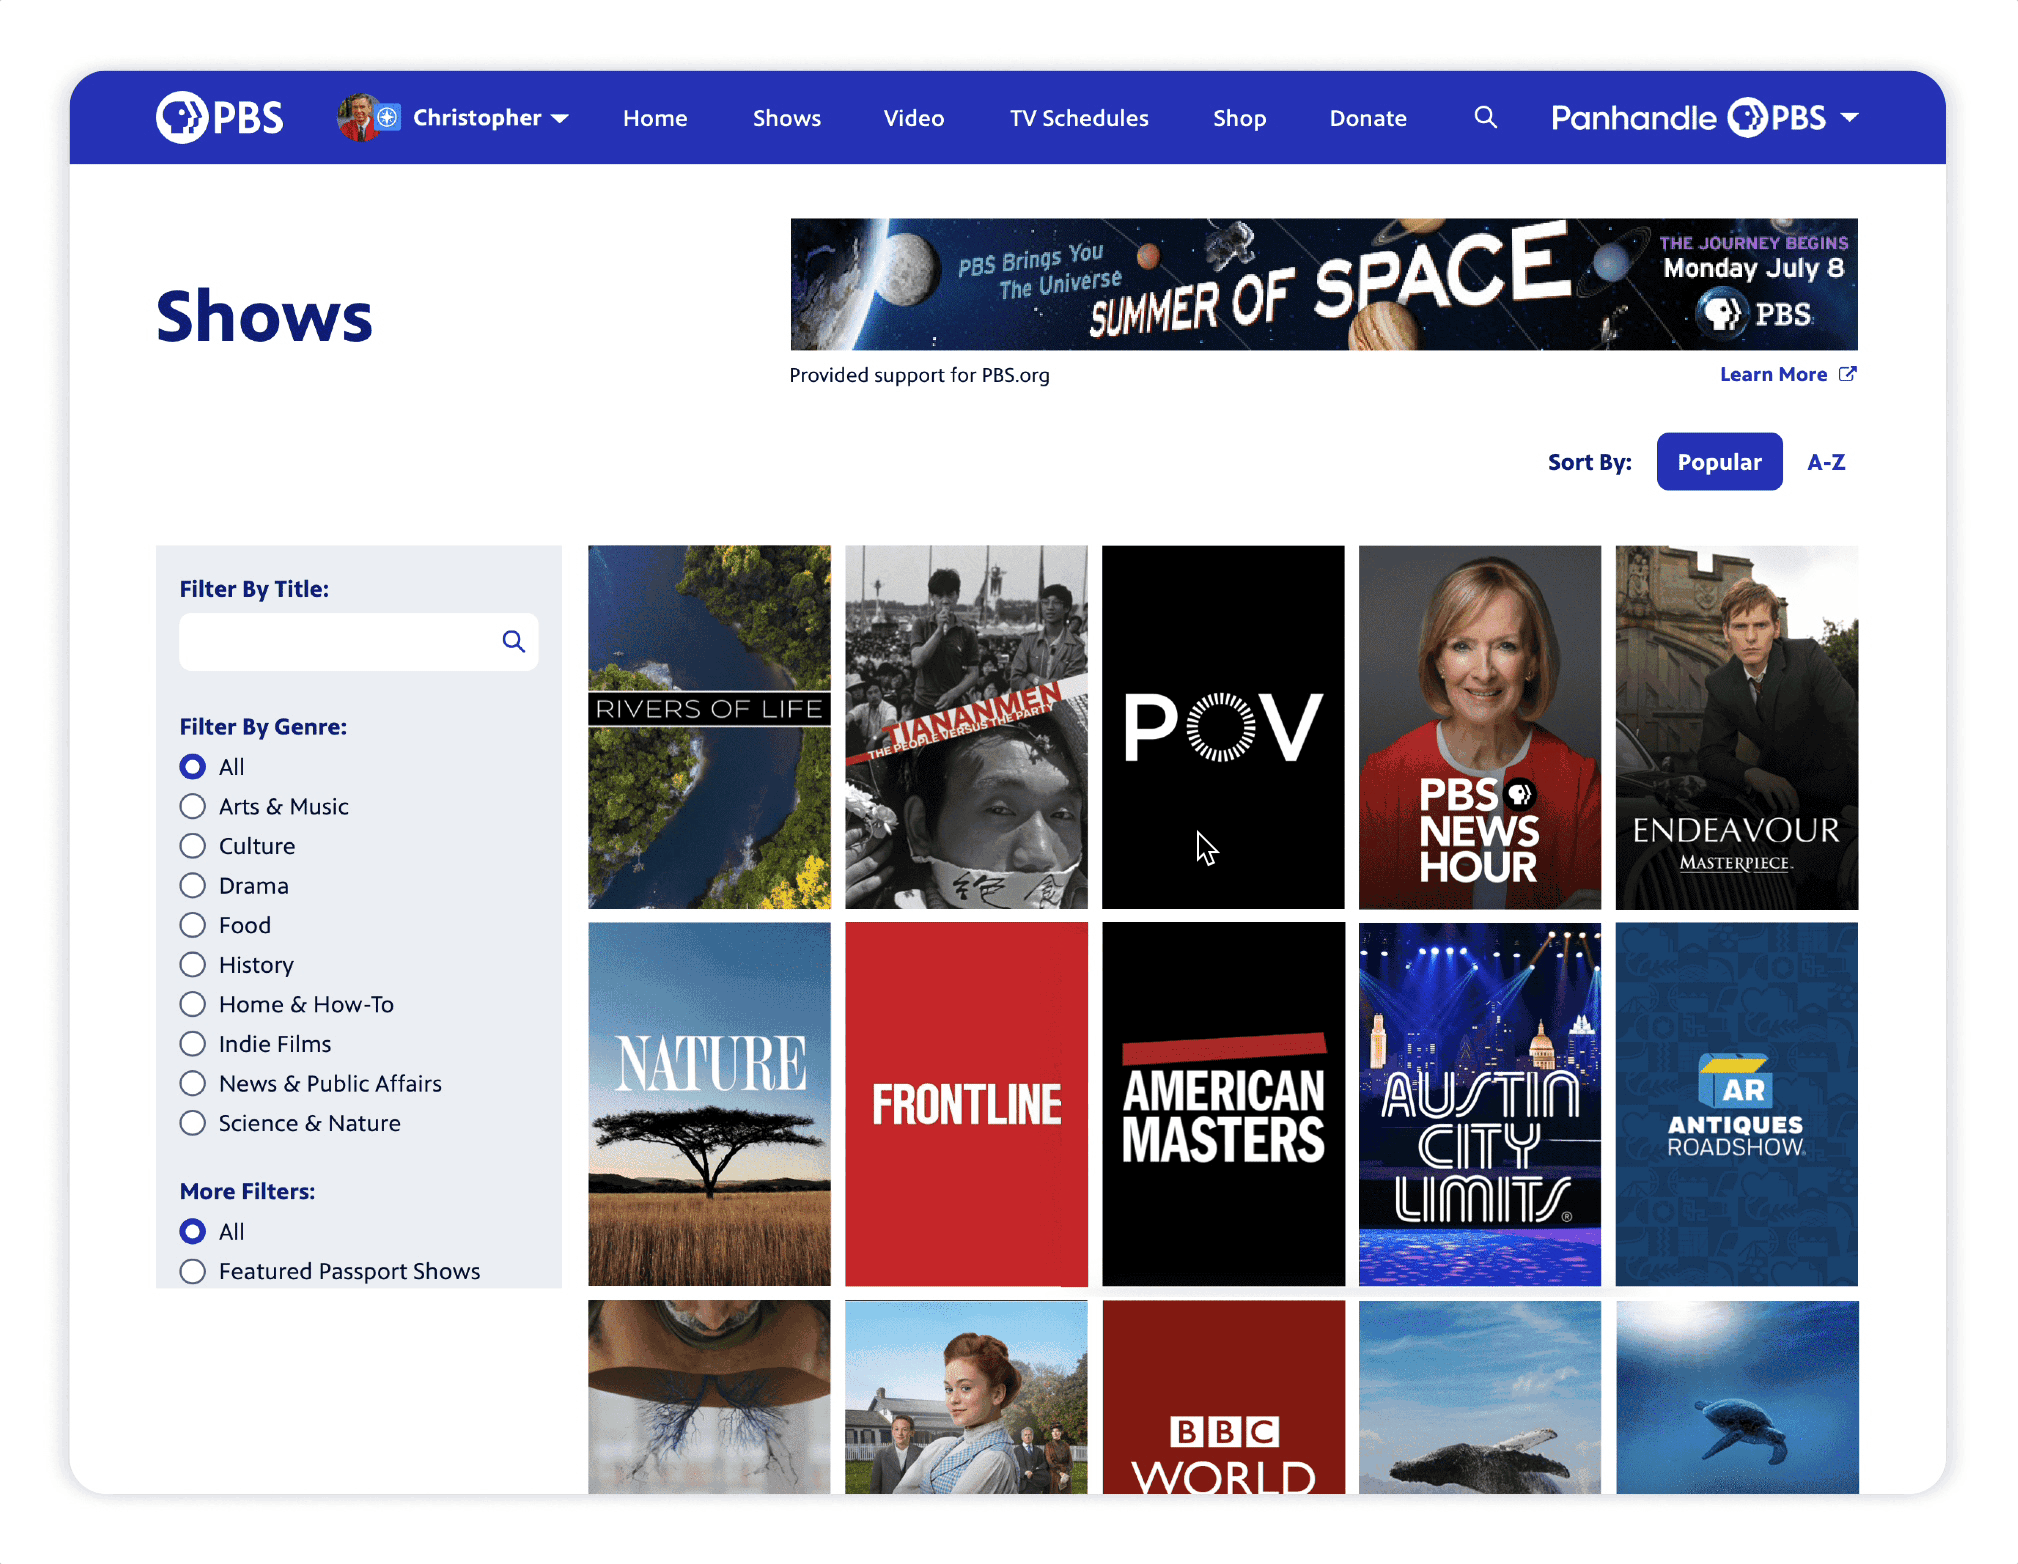Select Arts & Music genre filter
Image resolution: width=2018 pixels, height=1564 pixels.
tap(192, 807)
